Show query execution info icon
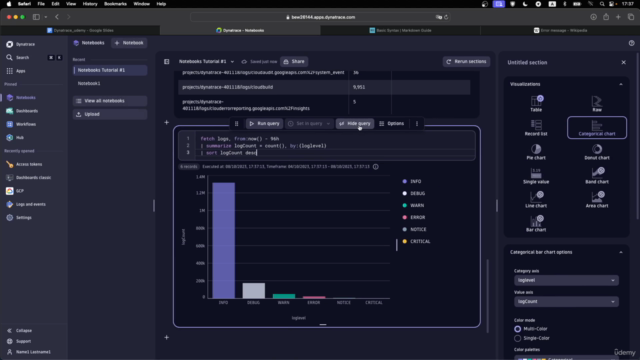 coord(376,167)
